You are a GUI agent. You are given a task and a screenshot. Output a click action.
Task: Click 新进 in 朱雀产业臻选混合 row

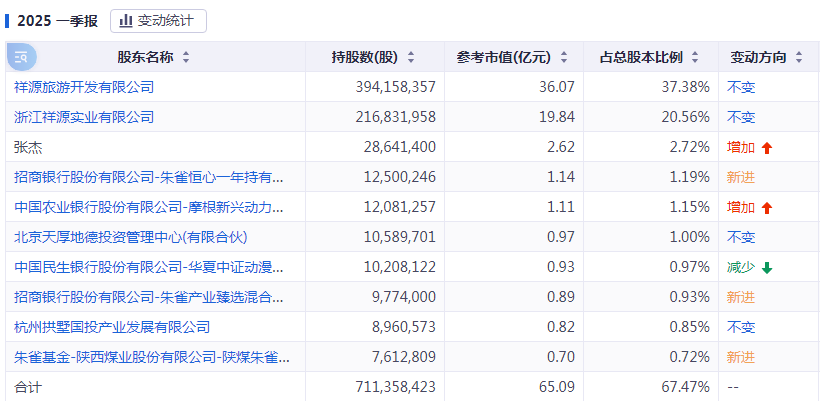coord(741,297)
